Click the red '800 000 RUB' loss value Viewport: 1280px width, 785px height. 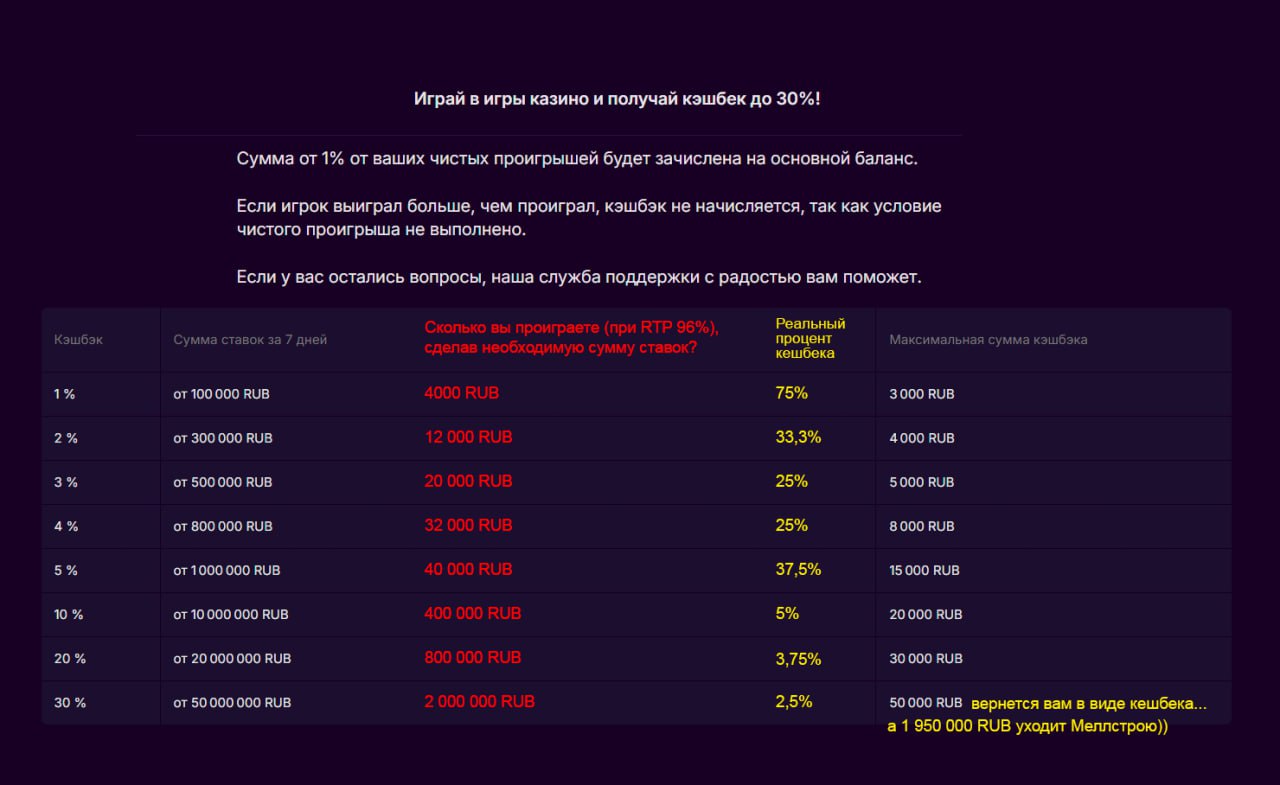[x=472, y=657]
